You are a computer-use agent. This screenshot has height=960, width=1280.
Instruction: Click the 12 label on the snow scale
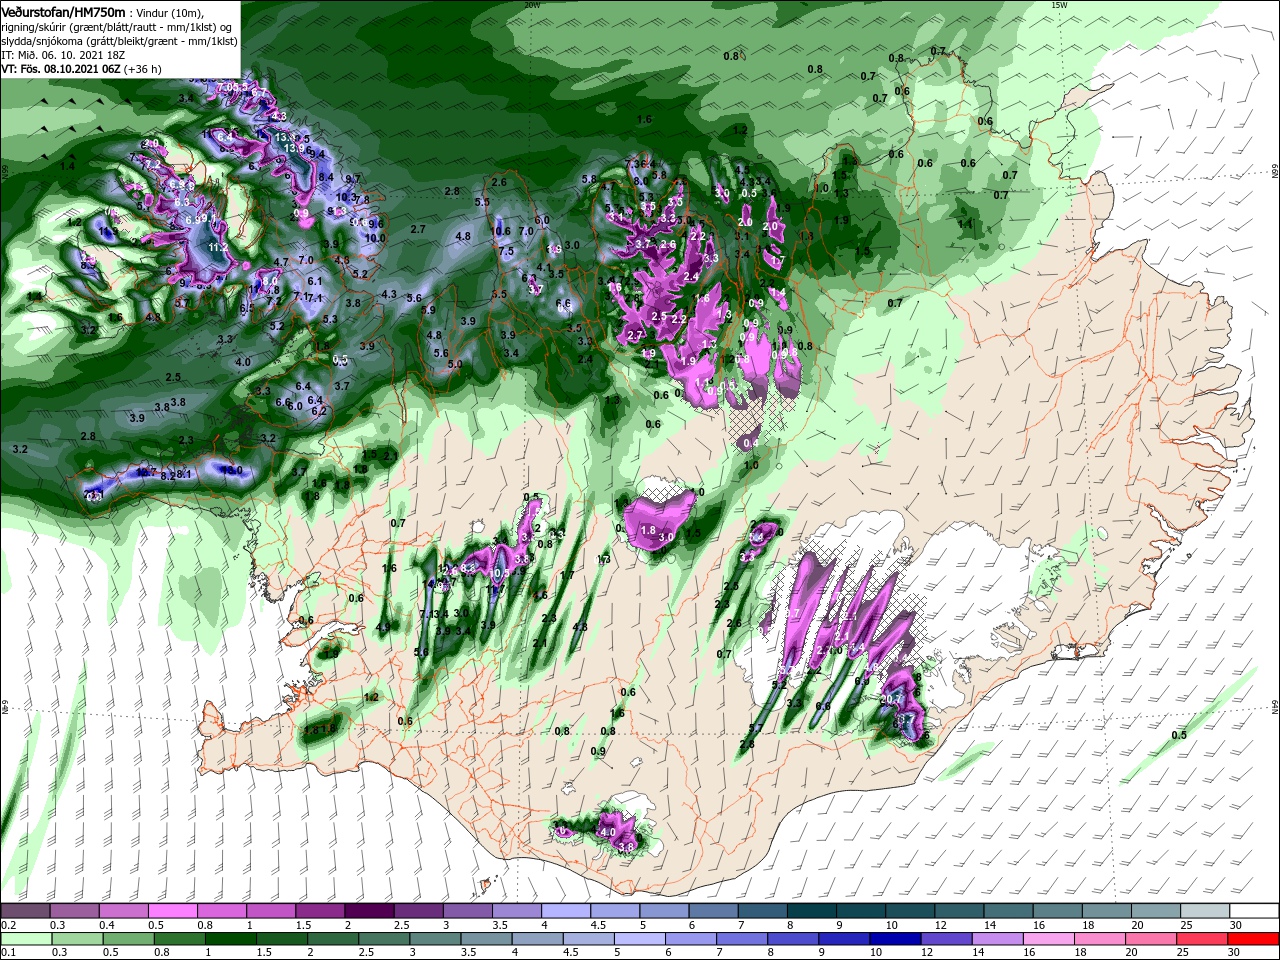(941, 925)
